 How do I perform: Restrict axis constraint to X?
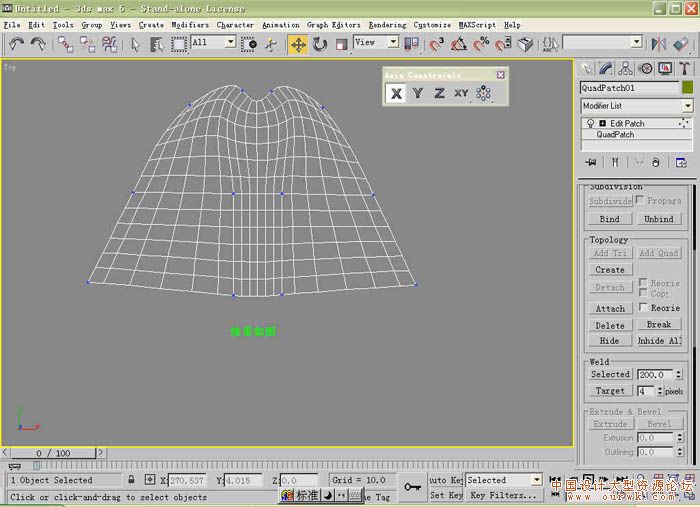[x=396, y=93]
